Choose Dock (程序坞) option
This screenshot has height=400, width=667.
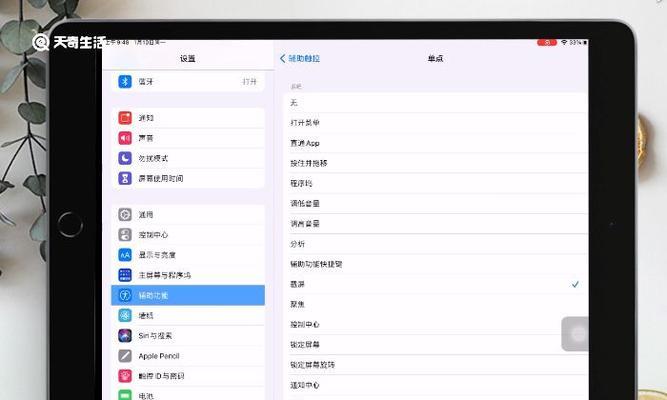coord(436,183)
